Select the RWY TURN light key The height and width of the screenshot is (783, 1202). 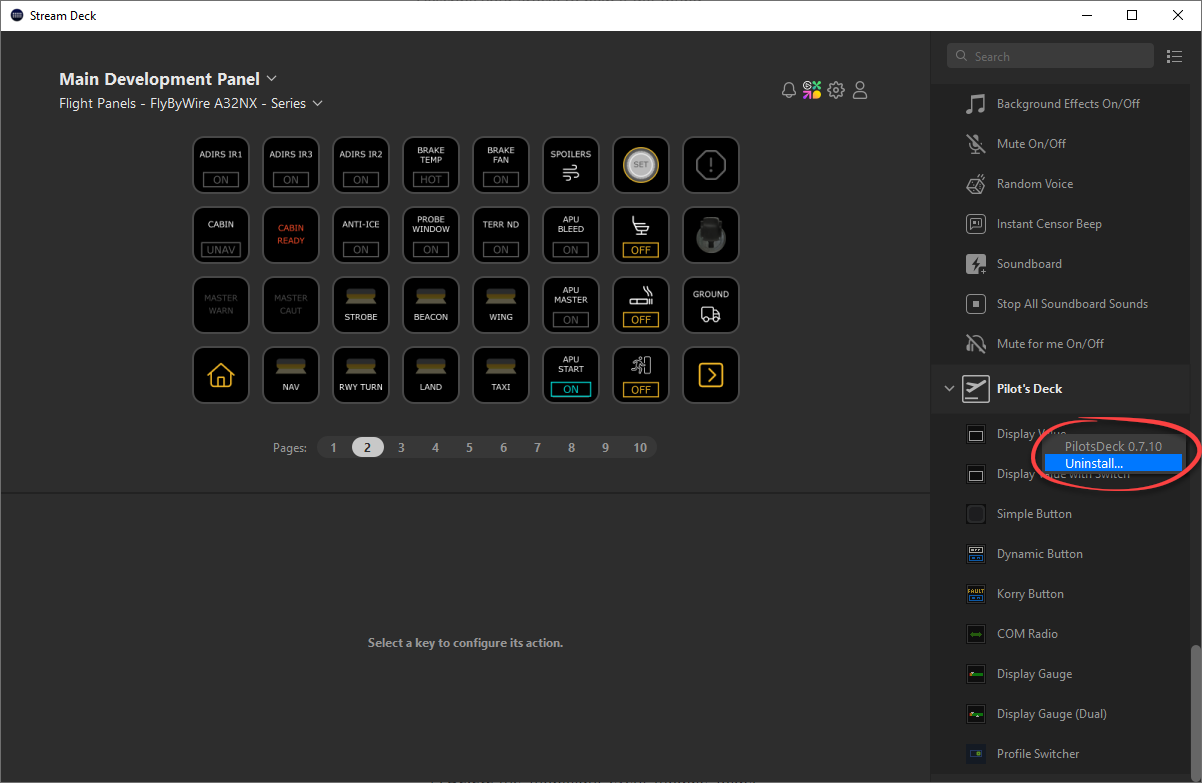point(361,375)
